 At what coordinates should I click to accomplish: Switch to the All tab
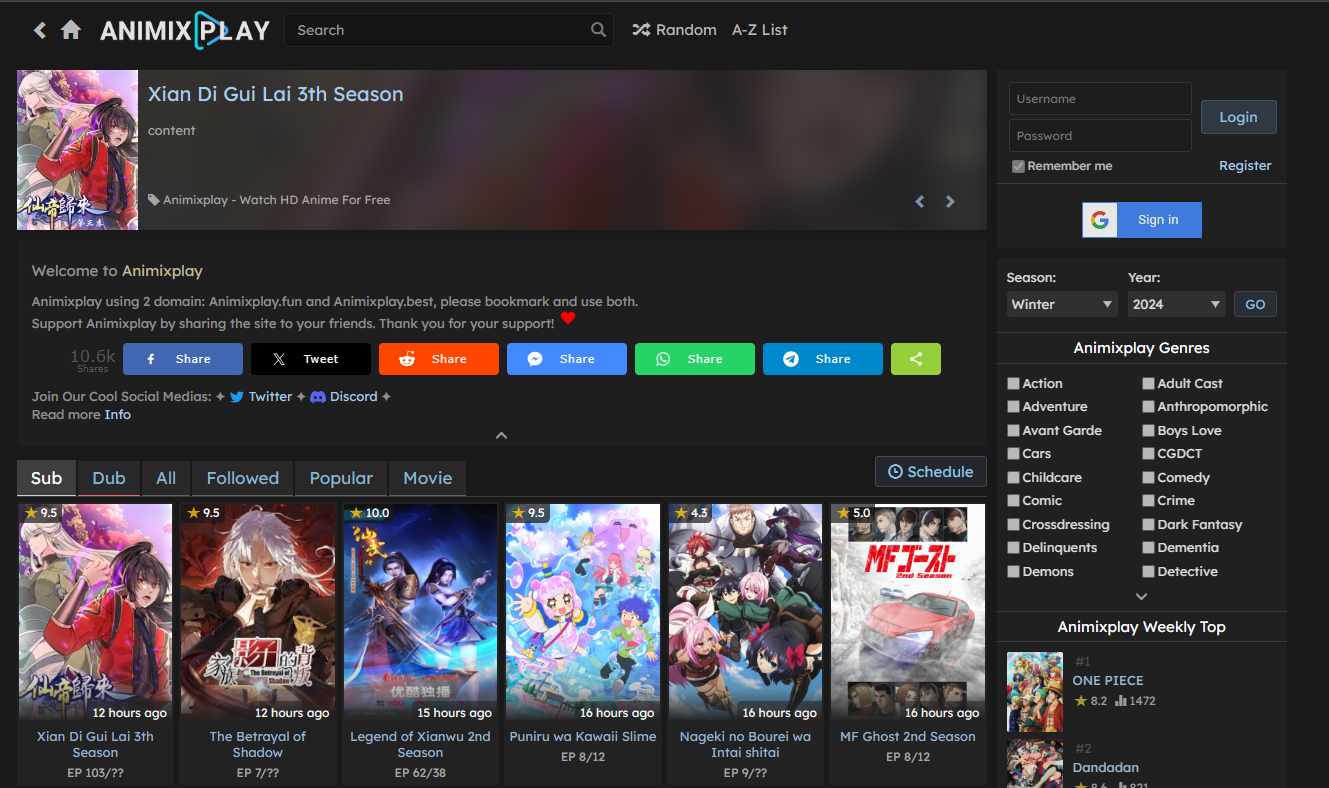[x=166, y=478]
